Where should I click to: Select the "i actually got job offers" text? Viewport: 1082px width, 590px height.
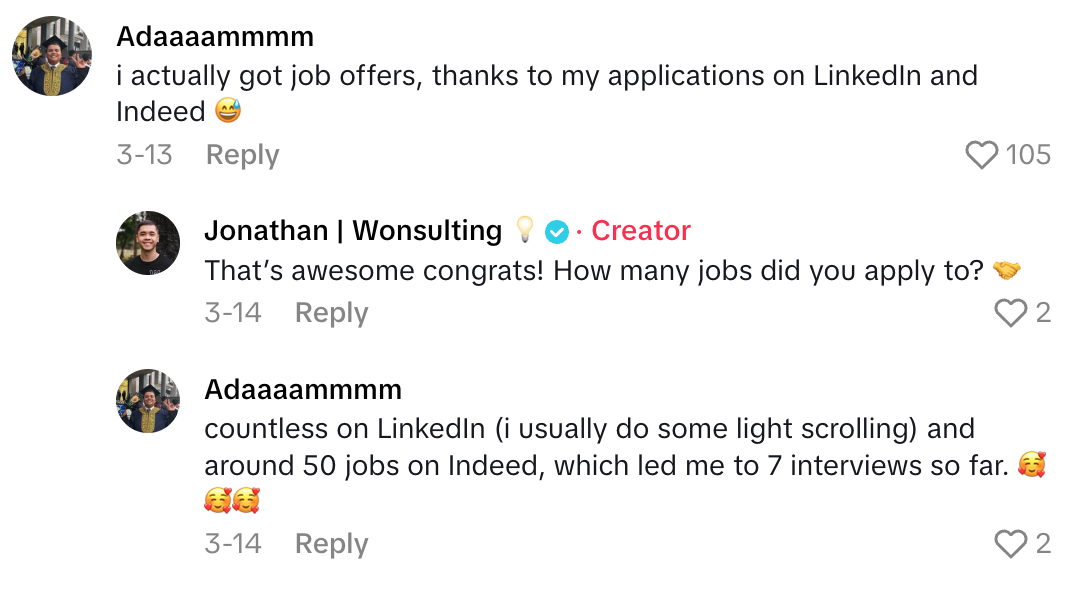(x=546, y=76)
